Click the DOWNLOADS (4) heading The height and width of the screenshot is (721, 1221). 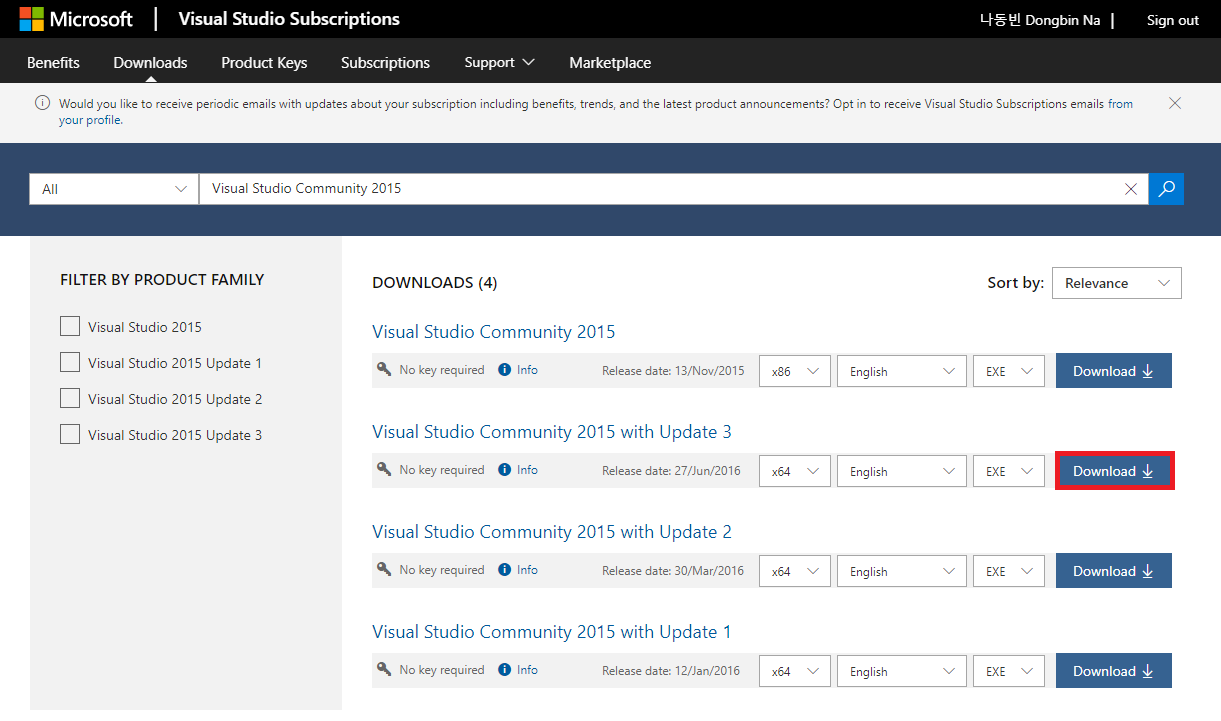[434, 283]
